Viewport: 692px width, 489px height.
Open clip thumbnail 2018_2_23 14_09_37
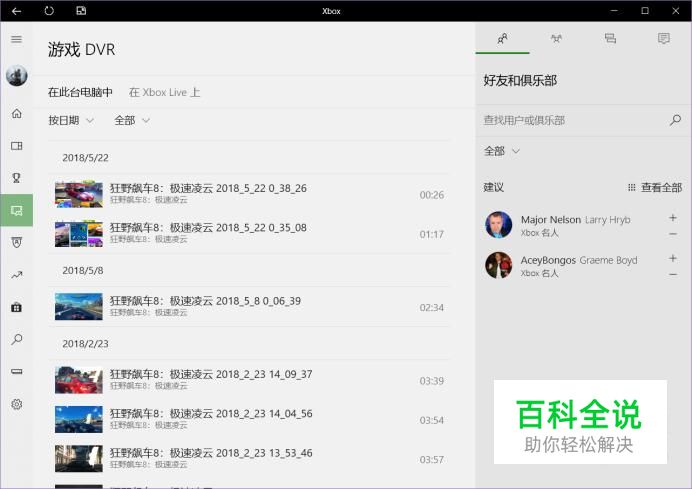[79, 380]
